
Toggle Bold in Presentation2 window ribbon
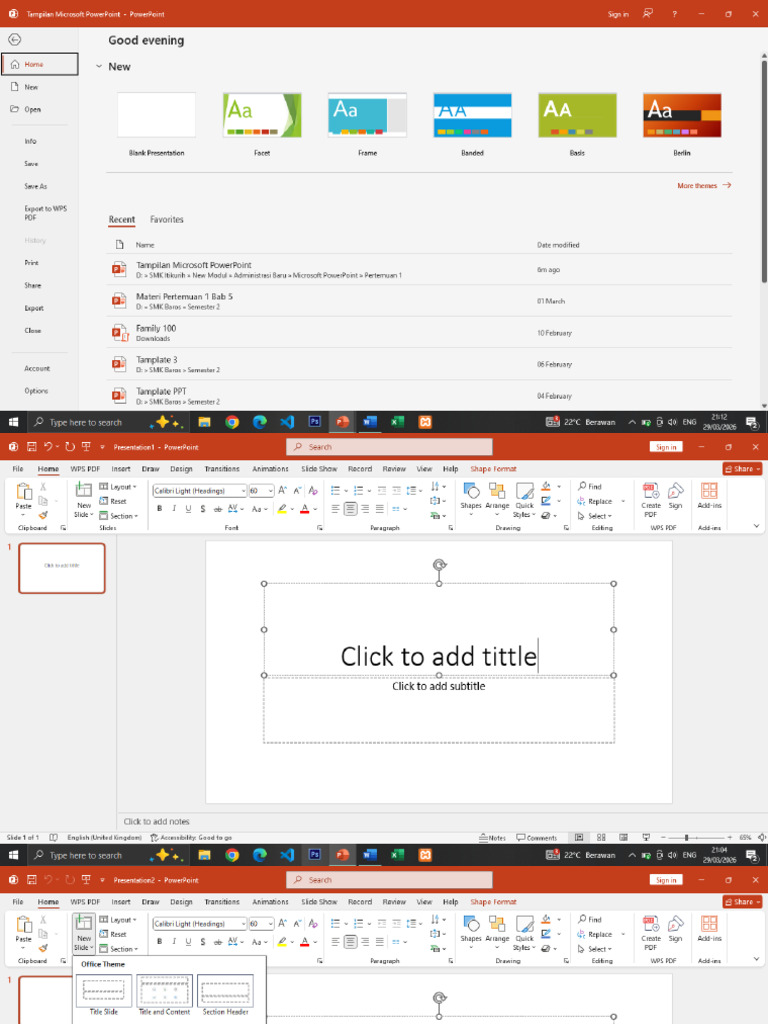[159, 942]
